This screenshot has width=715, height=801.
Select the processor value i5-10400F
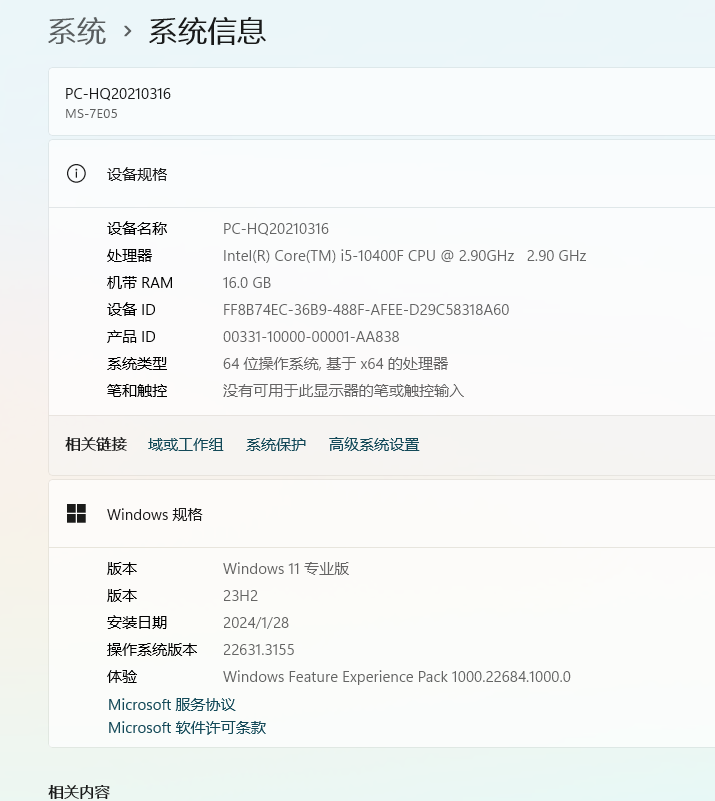pyautogui.click(x=404, y=256)
